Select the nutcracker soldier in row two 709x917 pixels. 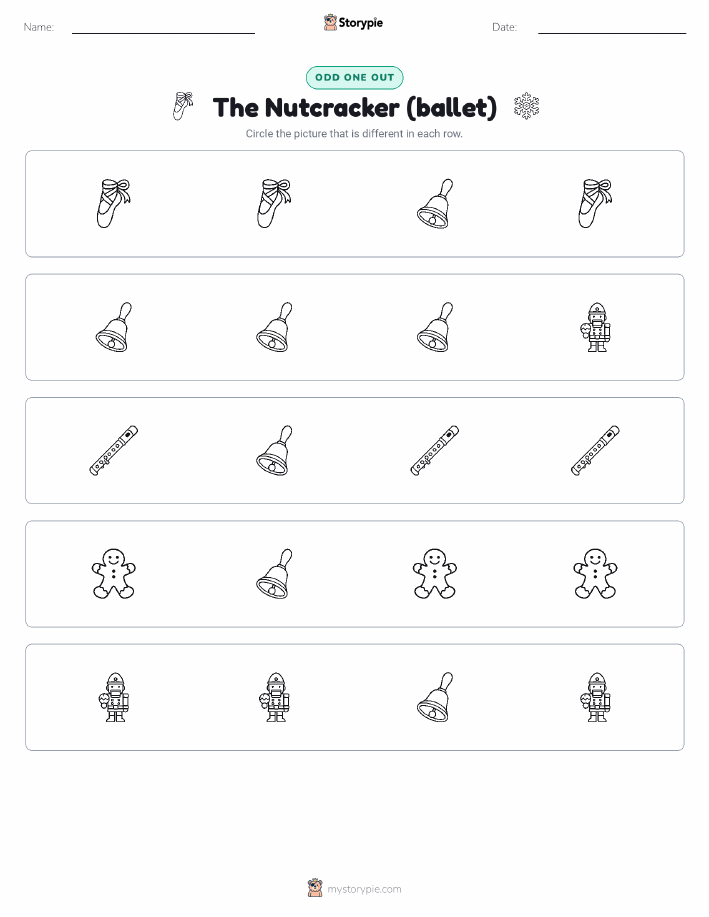tap(596, 327)
